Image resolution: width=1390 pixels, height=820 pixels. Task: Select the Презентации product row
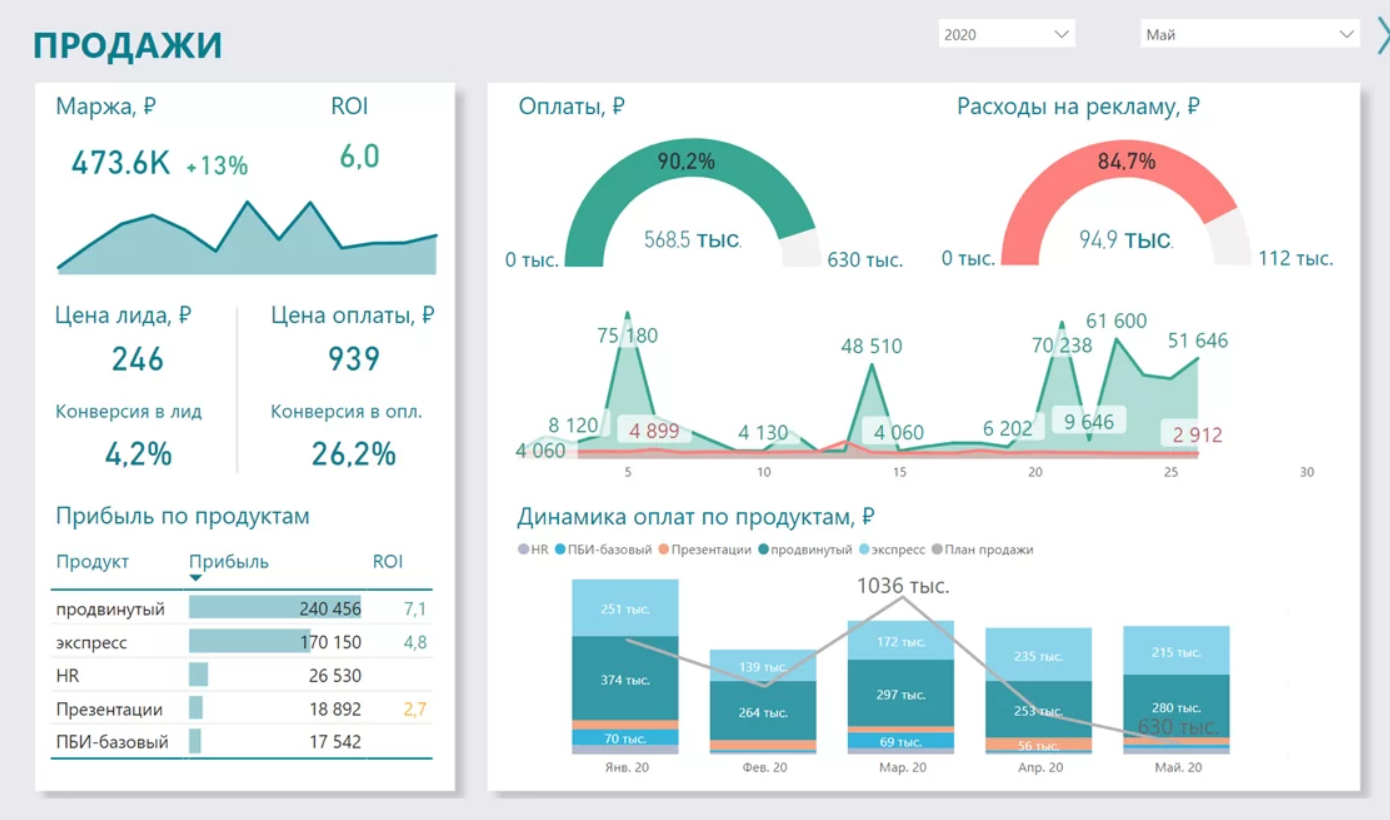pyautogui.click(x=242, y=709)
